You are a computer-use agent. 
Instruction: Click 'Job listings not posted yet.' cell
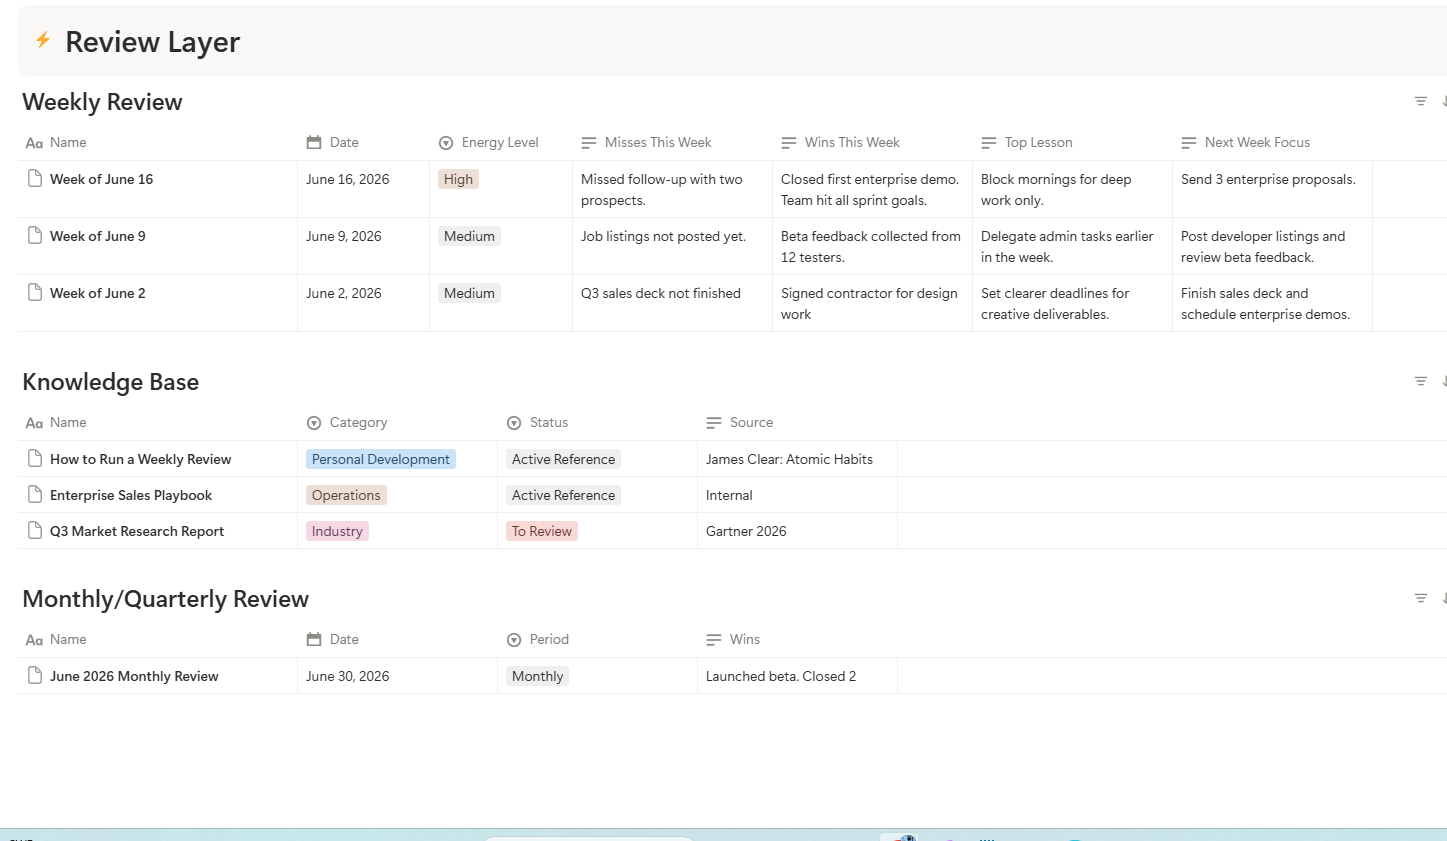[672, 246]
